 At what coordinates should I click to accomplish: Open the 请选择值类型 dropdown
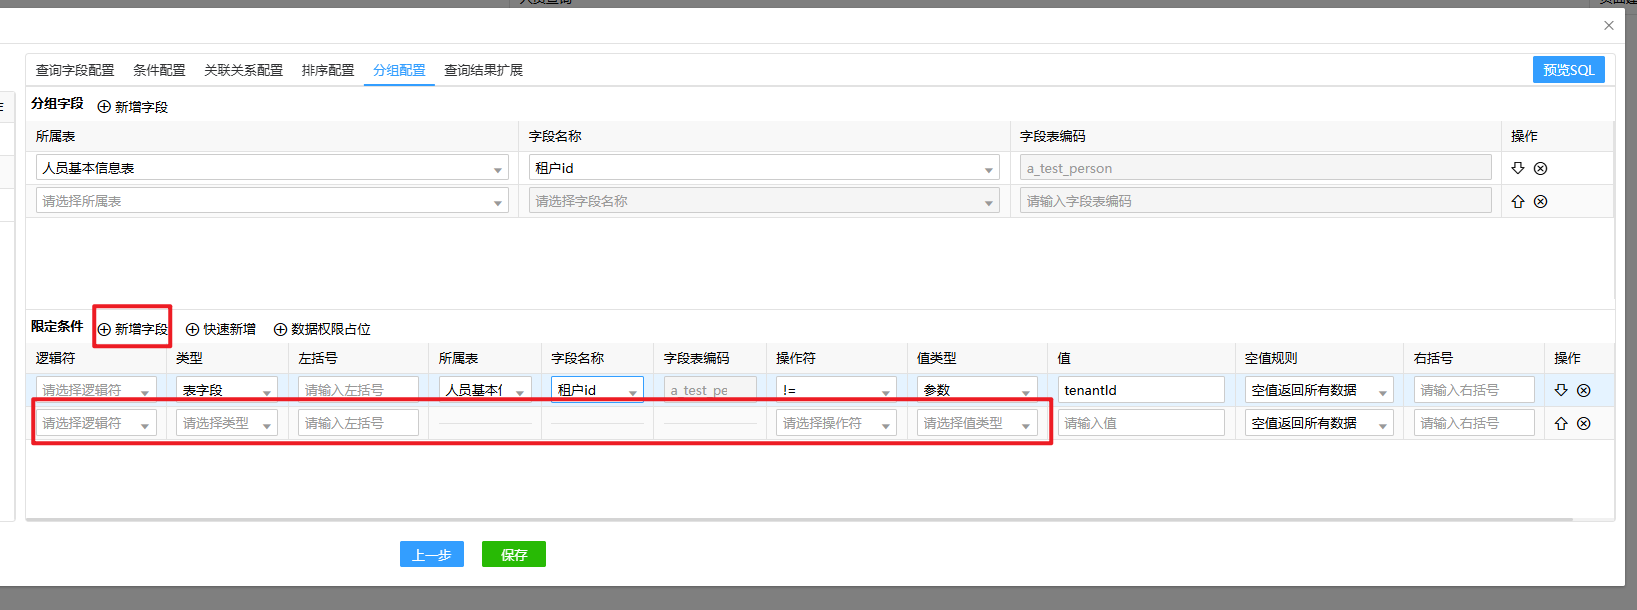(976, 423)
